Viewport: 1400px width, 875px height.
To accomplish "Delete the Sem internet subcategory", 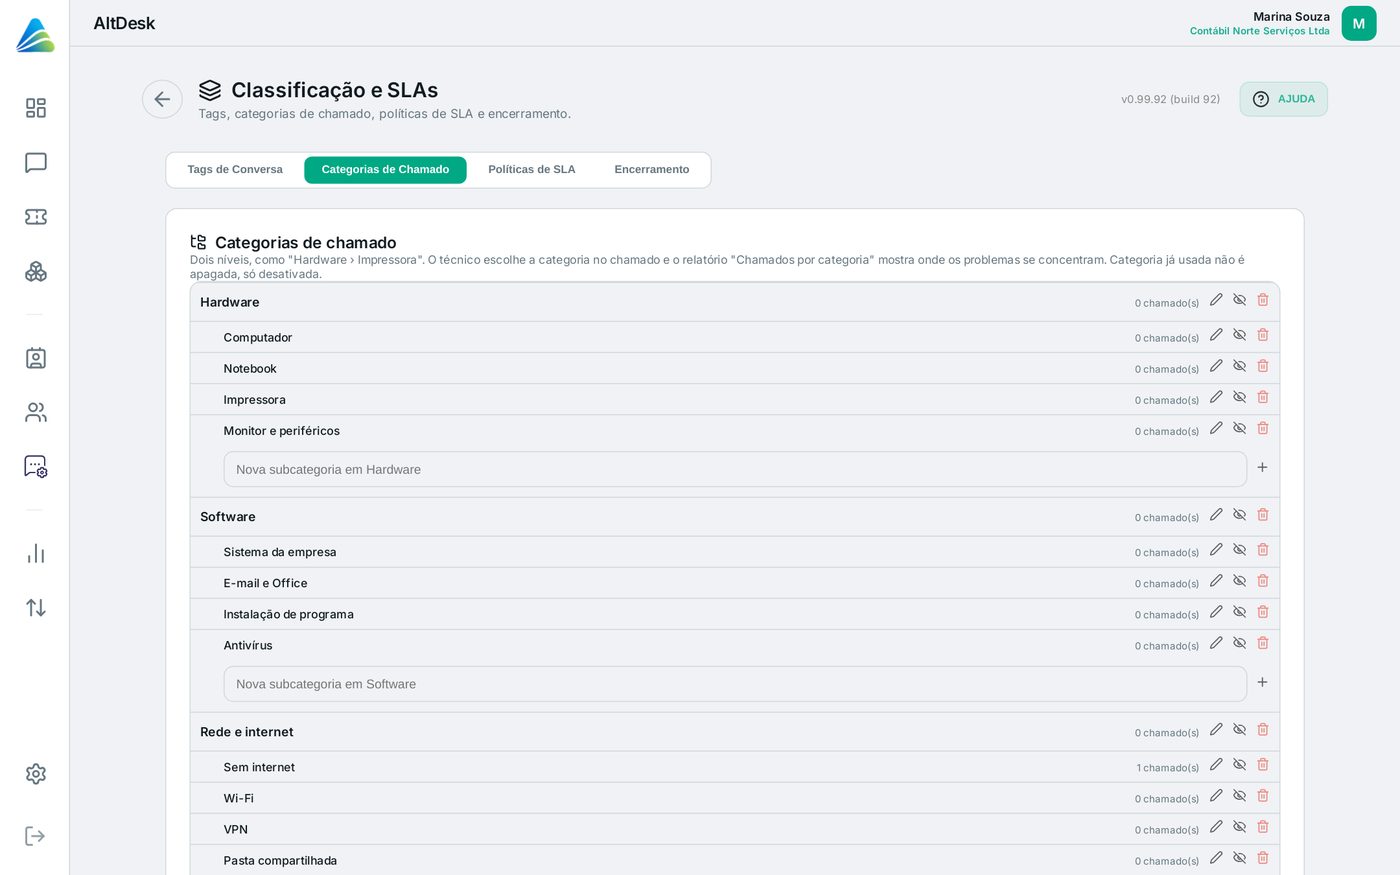I will click(x=1263, y=765).
